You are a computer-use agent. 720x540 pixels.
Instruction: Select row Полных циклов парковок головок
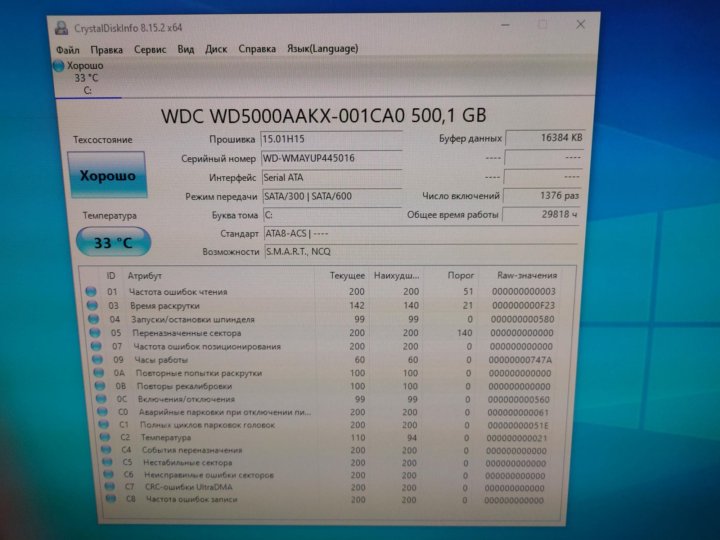327,425
